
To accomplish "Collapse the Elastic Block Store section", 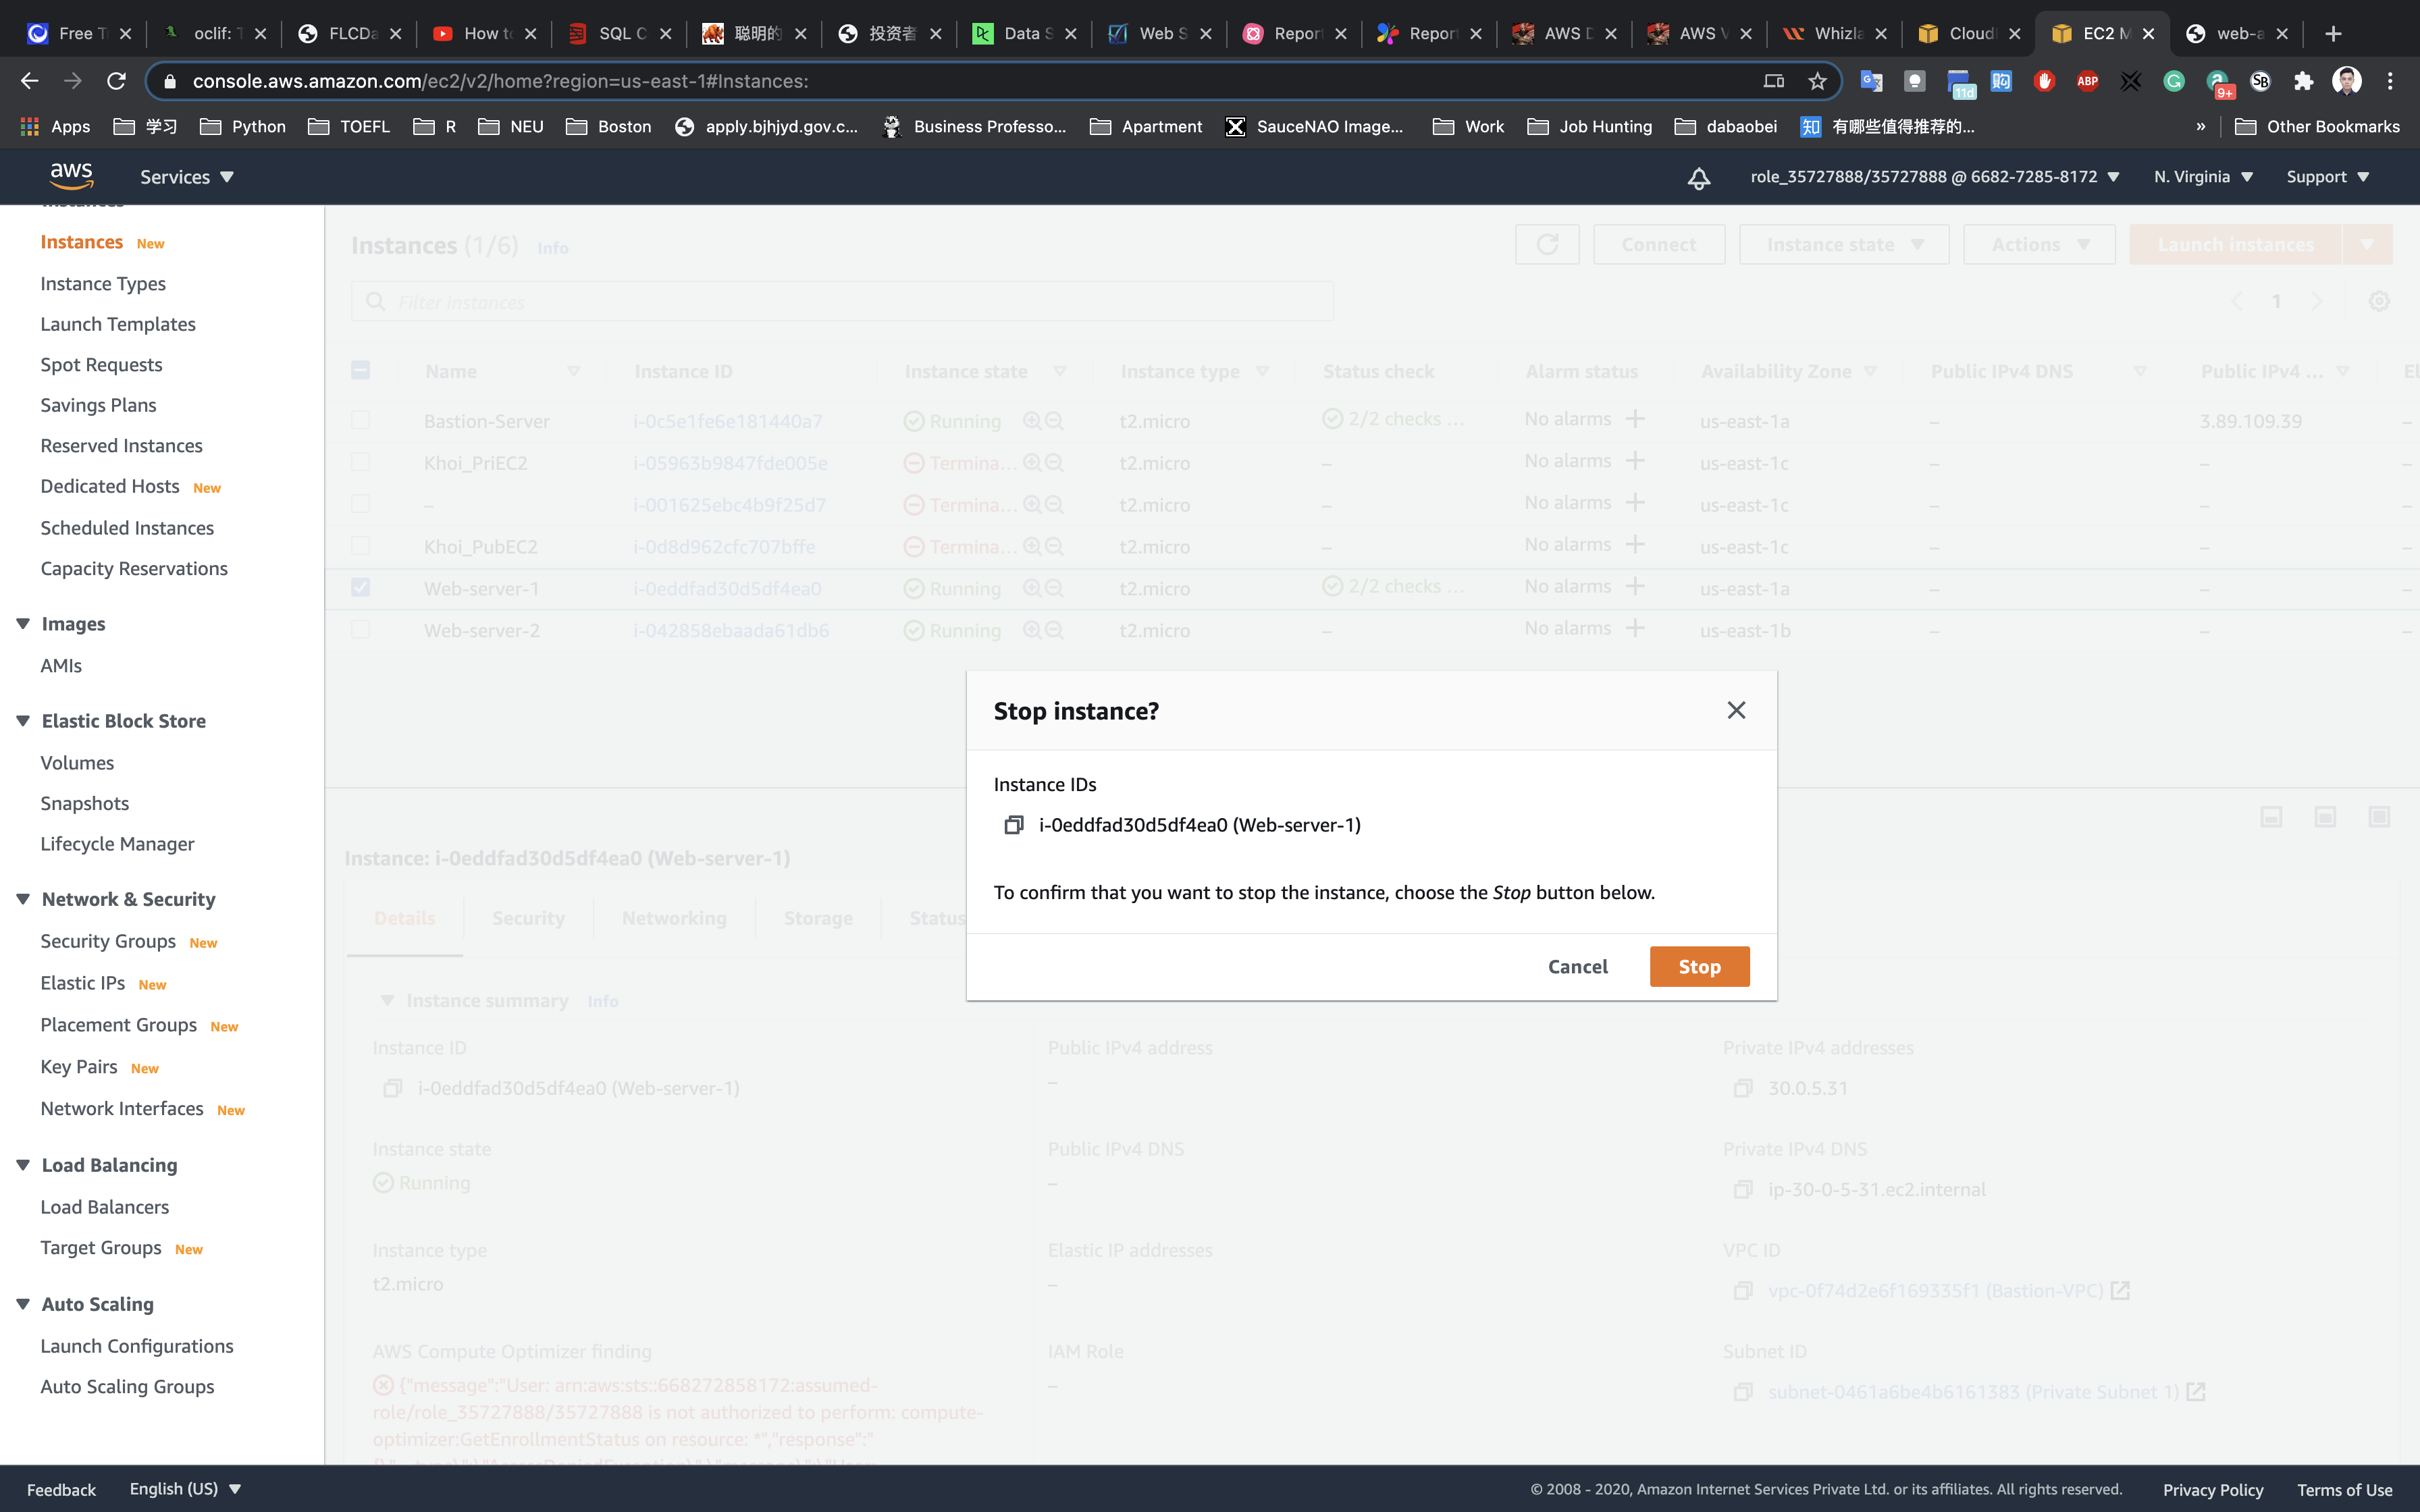I will coord(23,721).
